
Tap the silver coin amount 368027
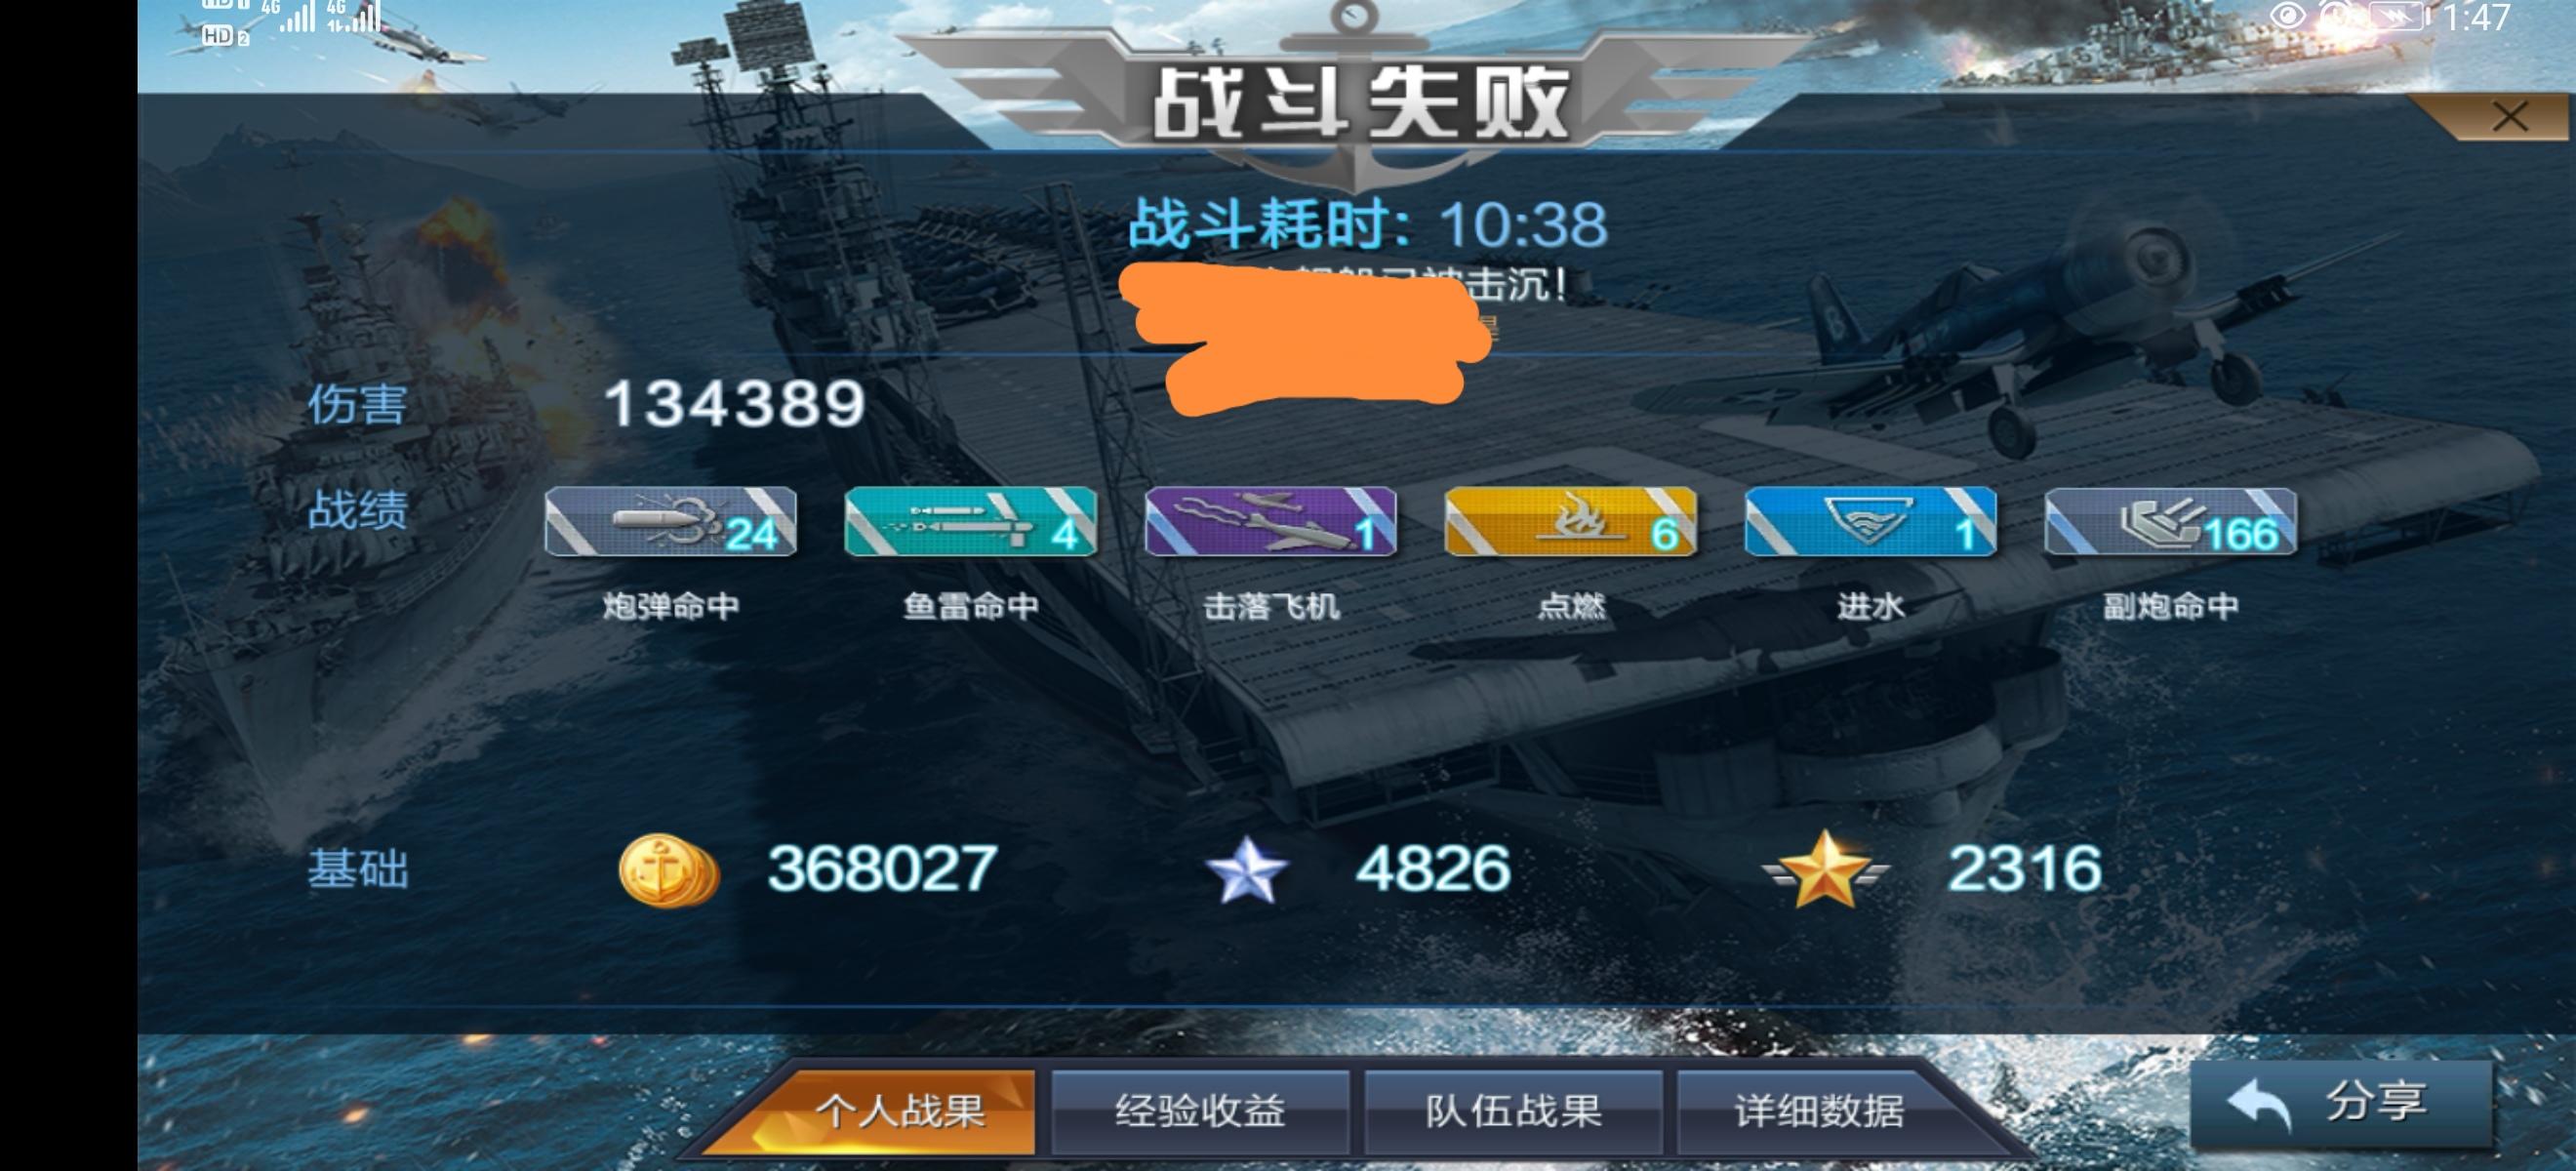(x=882, y=868)
